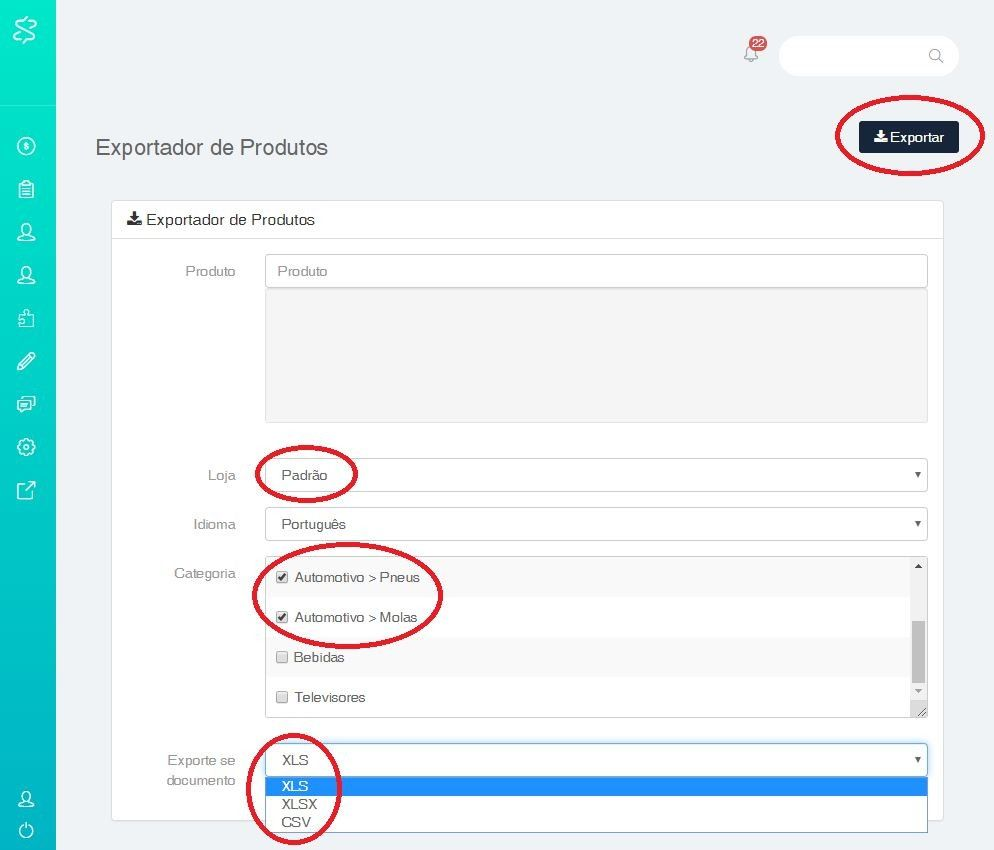Screen dimensions: 994x850
Task: Click the app logo in sidebar
Action: tap(25, 30)
